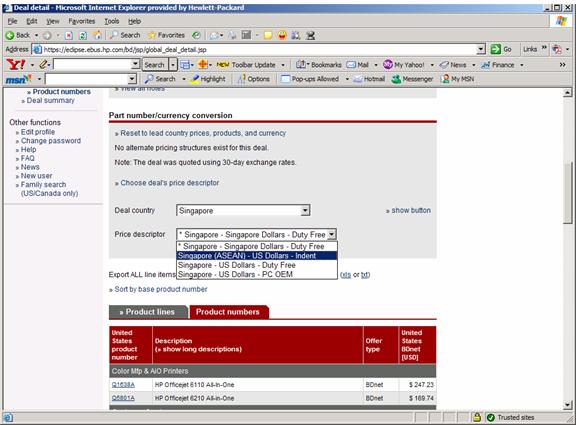Click the smiley face toolbar icon
The image size is (576, 425).
tap(282, 35)
